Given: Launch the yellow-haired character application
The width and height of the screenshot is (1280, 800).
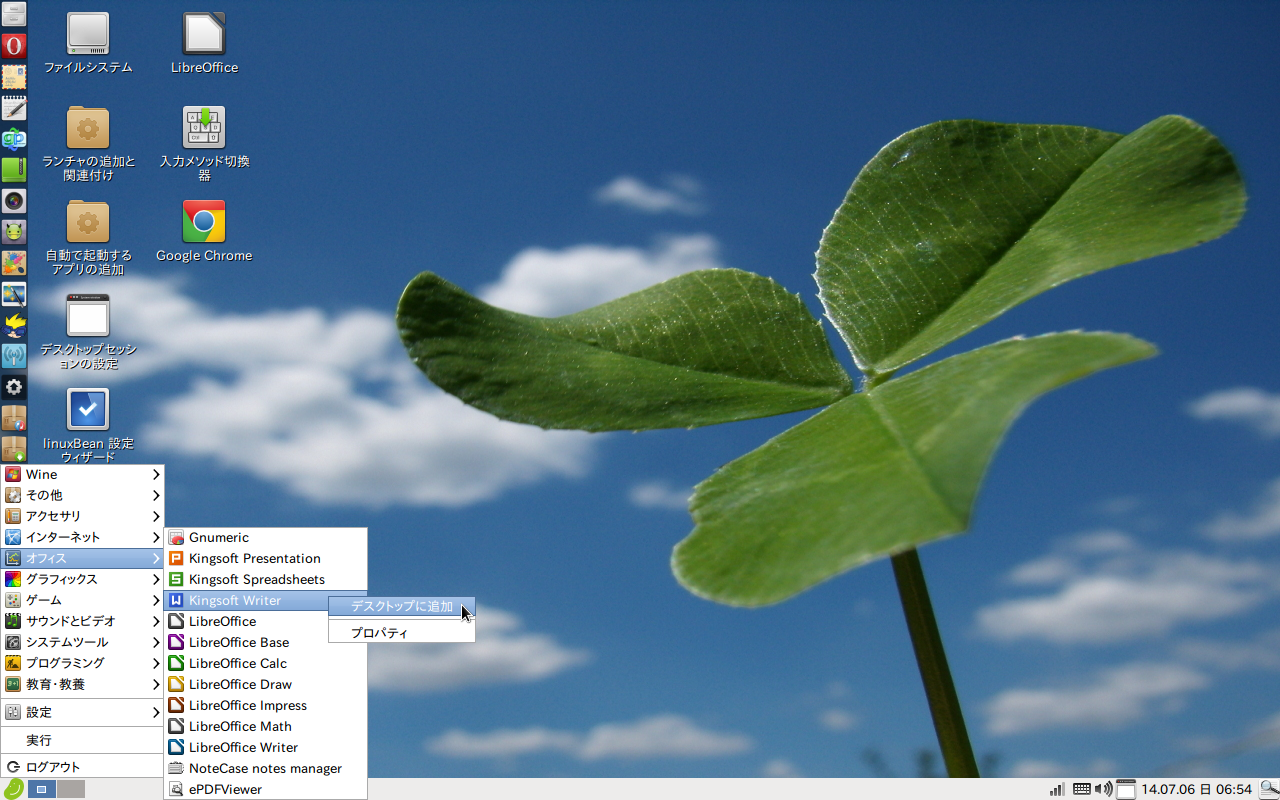Looking at the screenshot, I should coord(14,325).
